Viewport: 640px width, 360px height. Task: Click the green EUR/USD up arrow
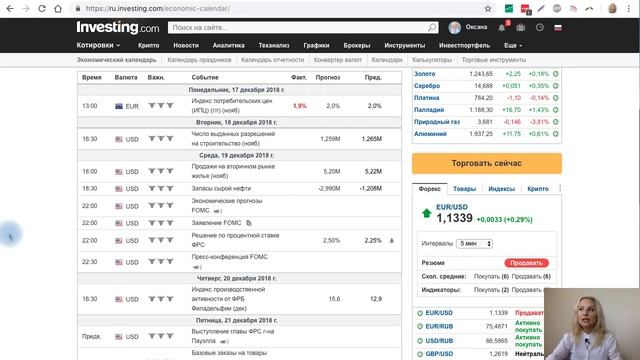coord(427,213)
